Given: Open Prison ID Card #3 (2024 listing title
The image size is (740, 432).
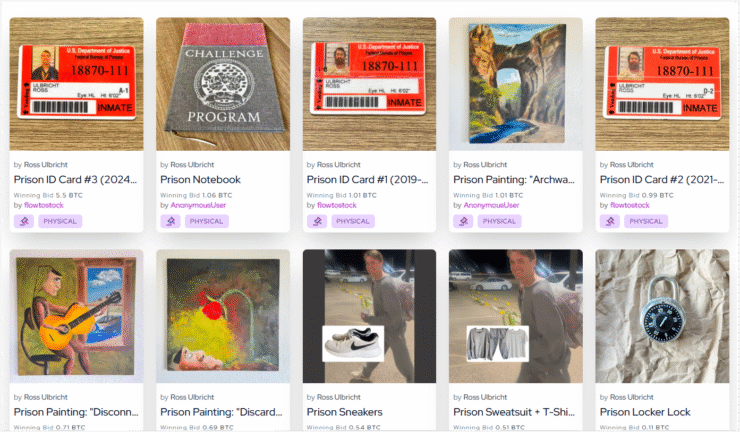Looking at the screenshot, I should point(76,179).
